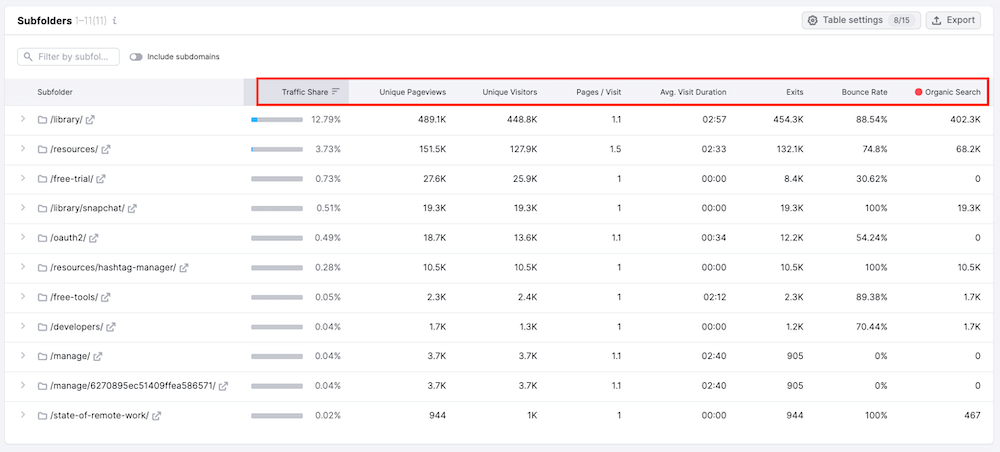1000x452 pixels.
Task: Open /oauth2/ in new tab icon
Action: pos(93,238)
